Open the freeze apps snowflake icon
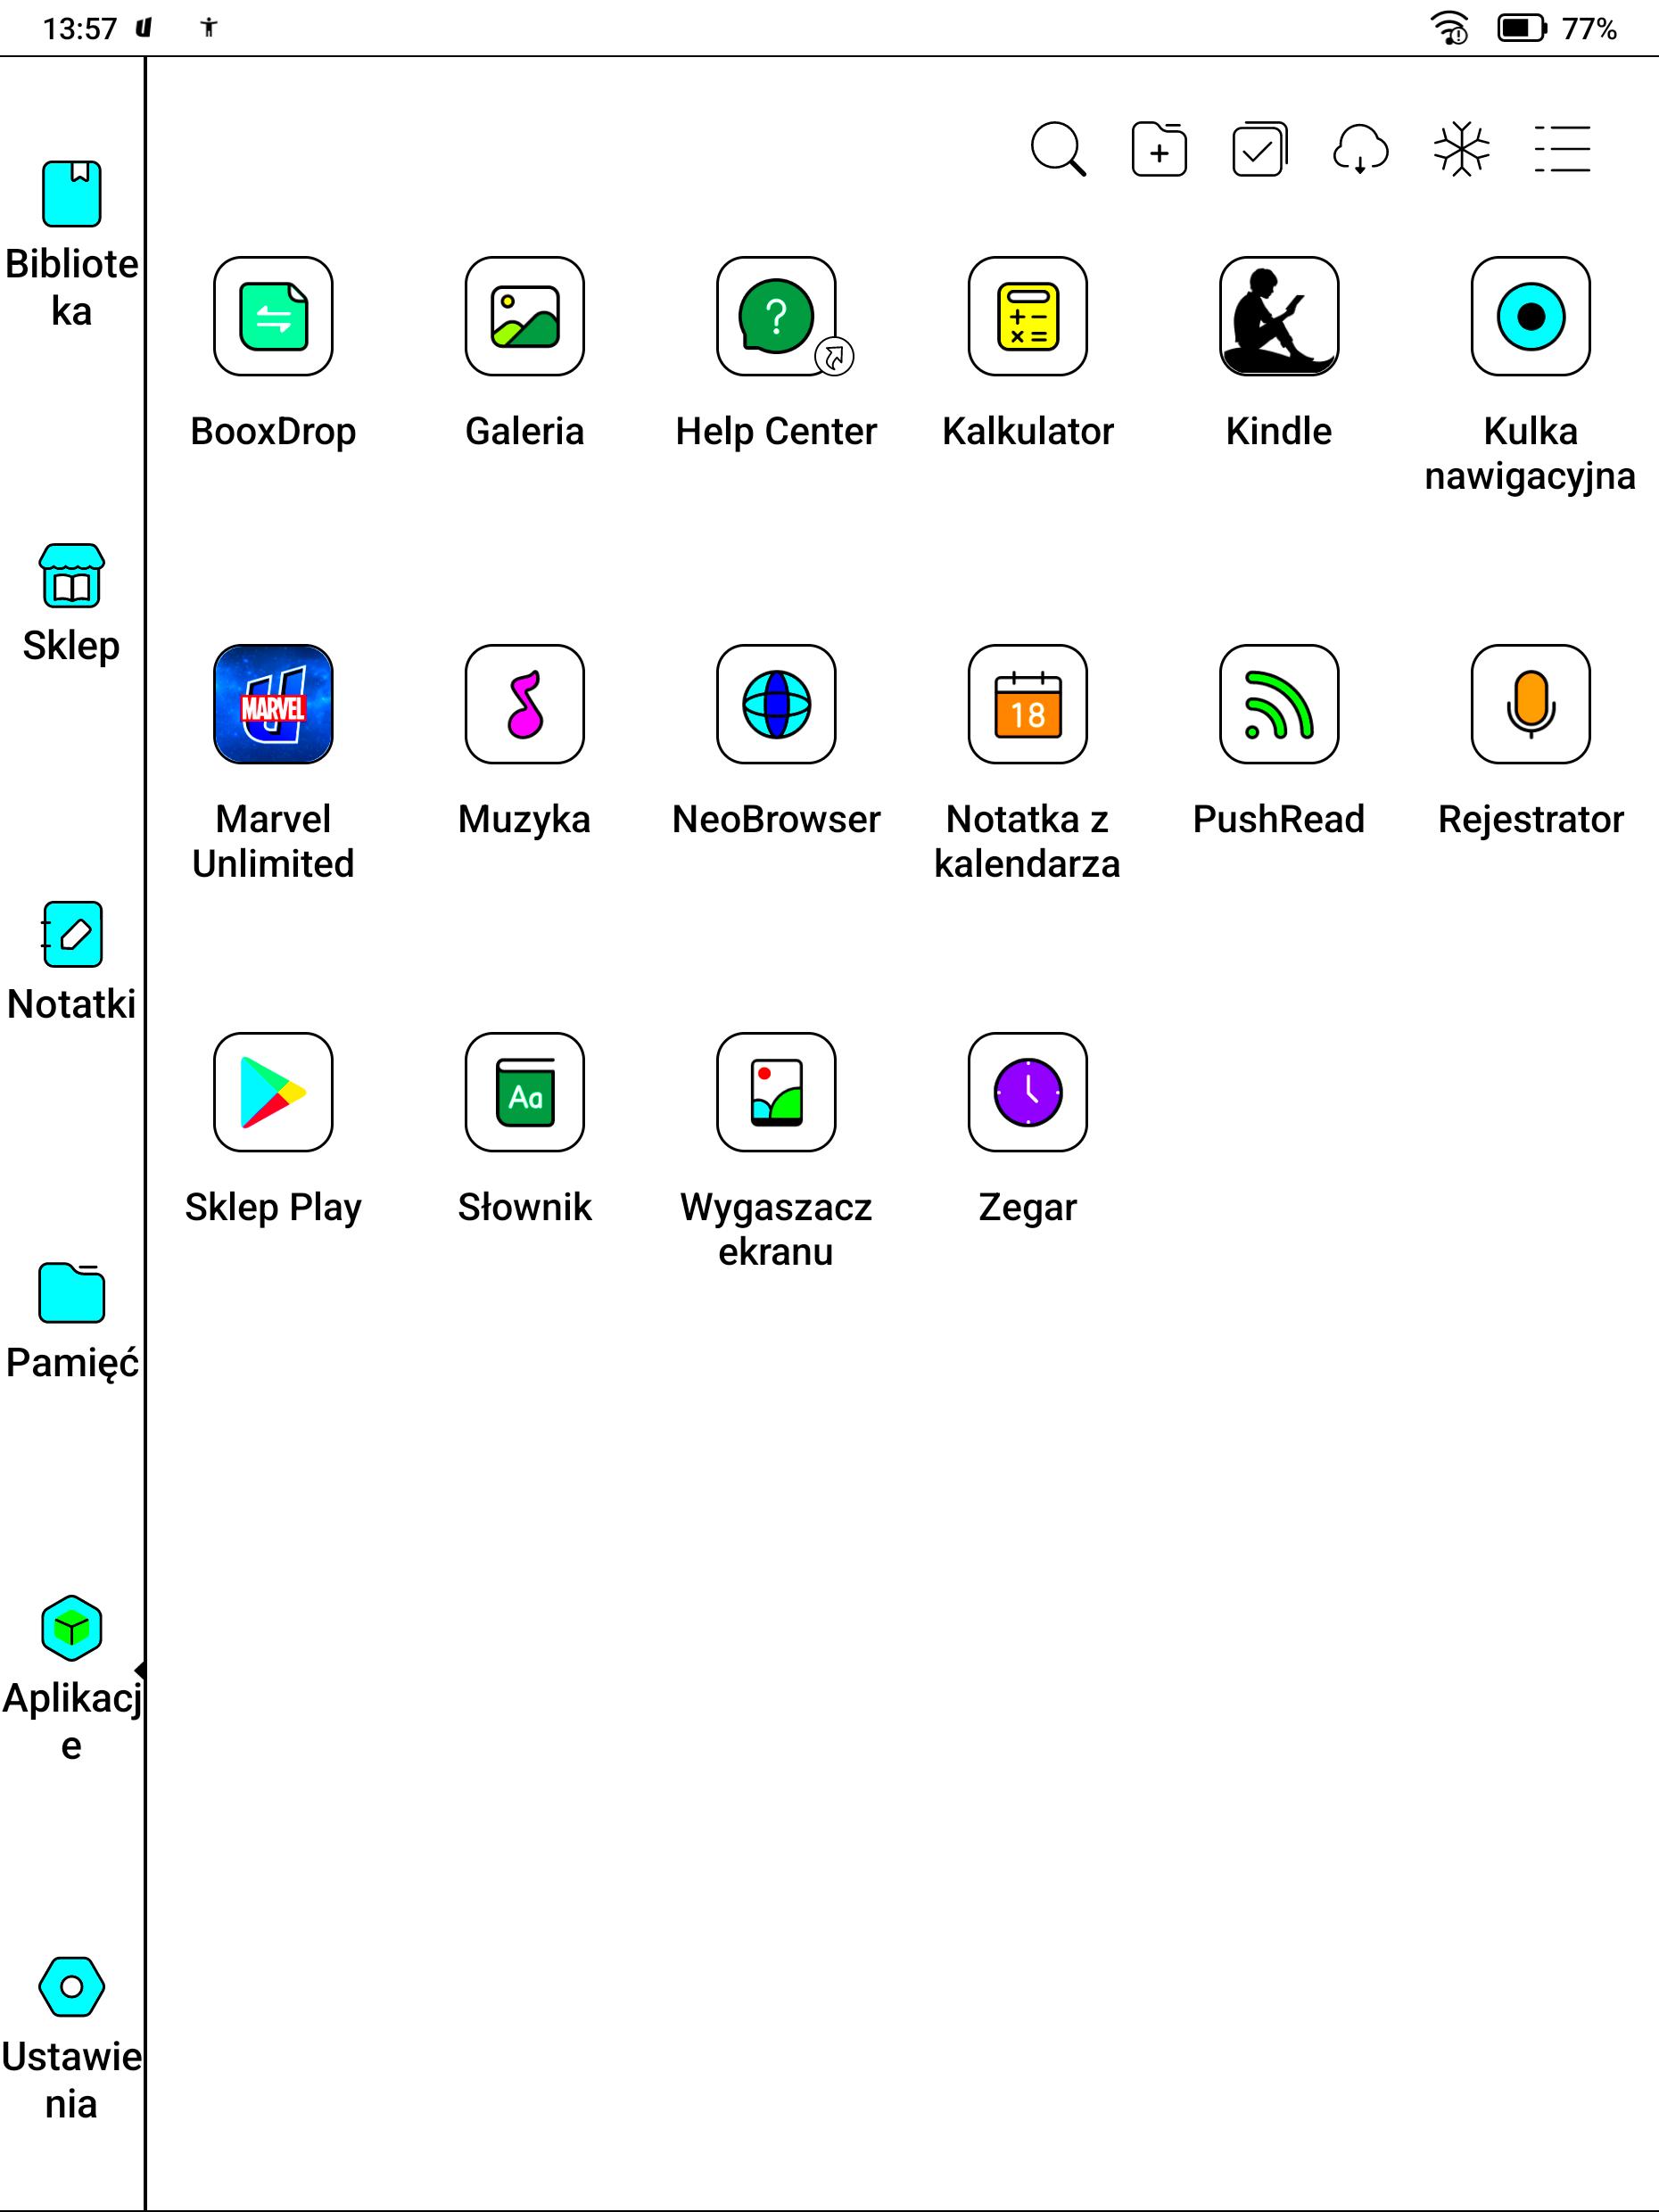The width and height of the screenshot is (1659, 2212). click(1461, 150)
